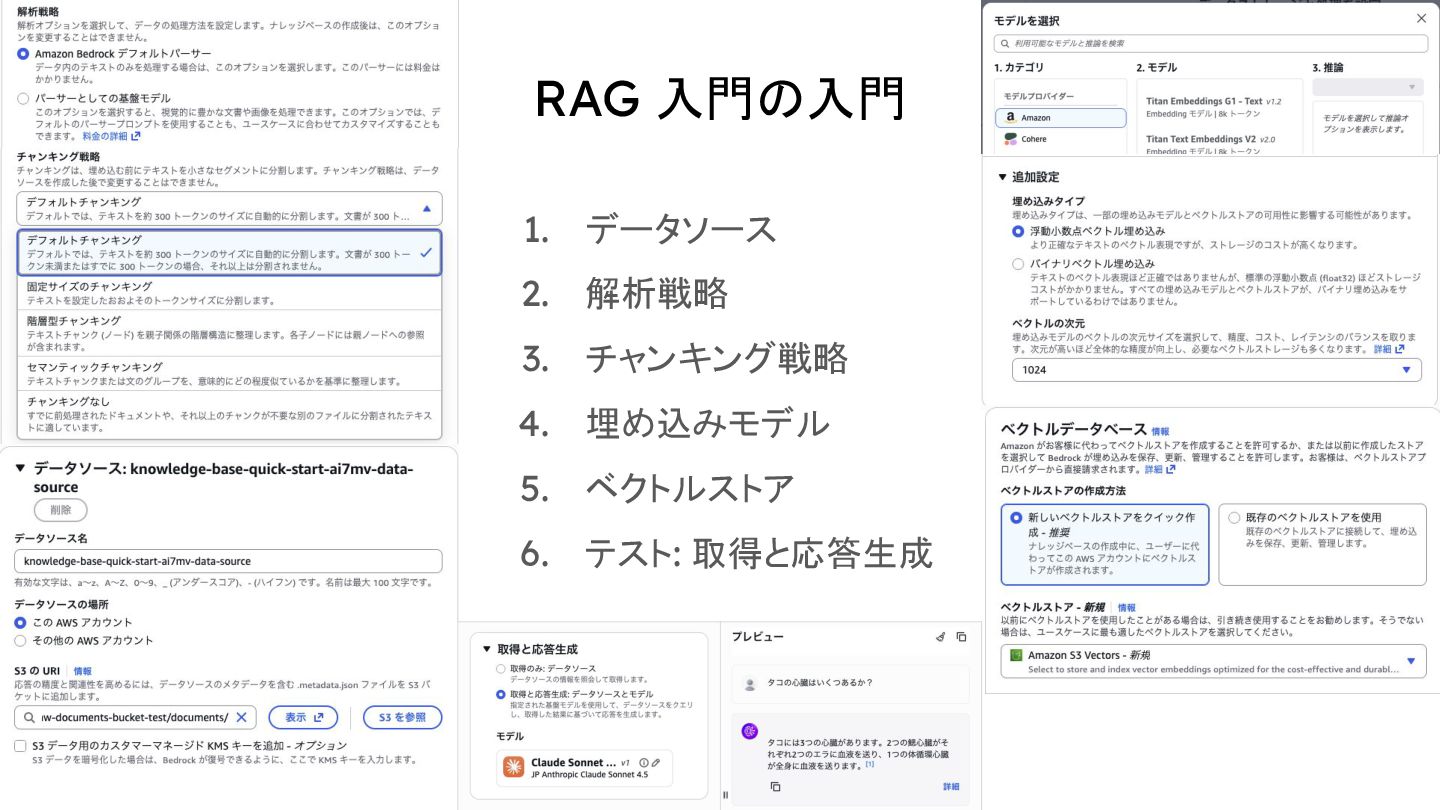Open the 詳細 link under ベクトルの次元
The width and height of the screenshot is (1440, 810).
[x=1388, y=350]
